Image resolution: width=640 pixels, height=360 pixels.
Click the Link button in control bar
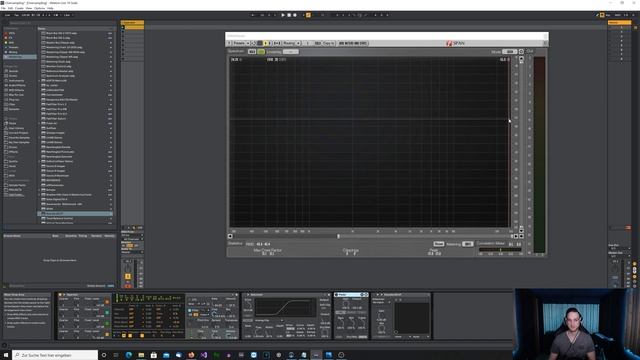[8, 15]
